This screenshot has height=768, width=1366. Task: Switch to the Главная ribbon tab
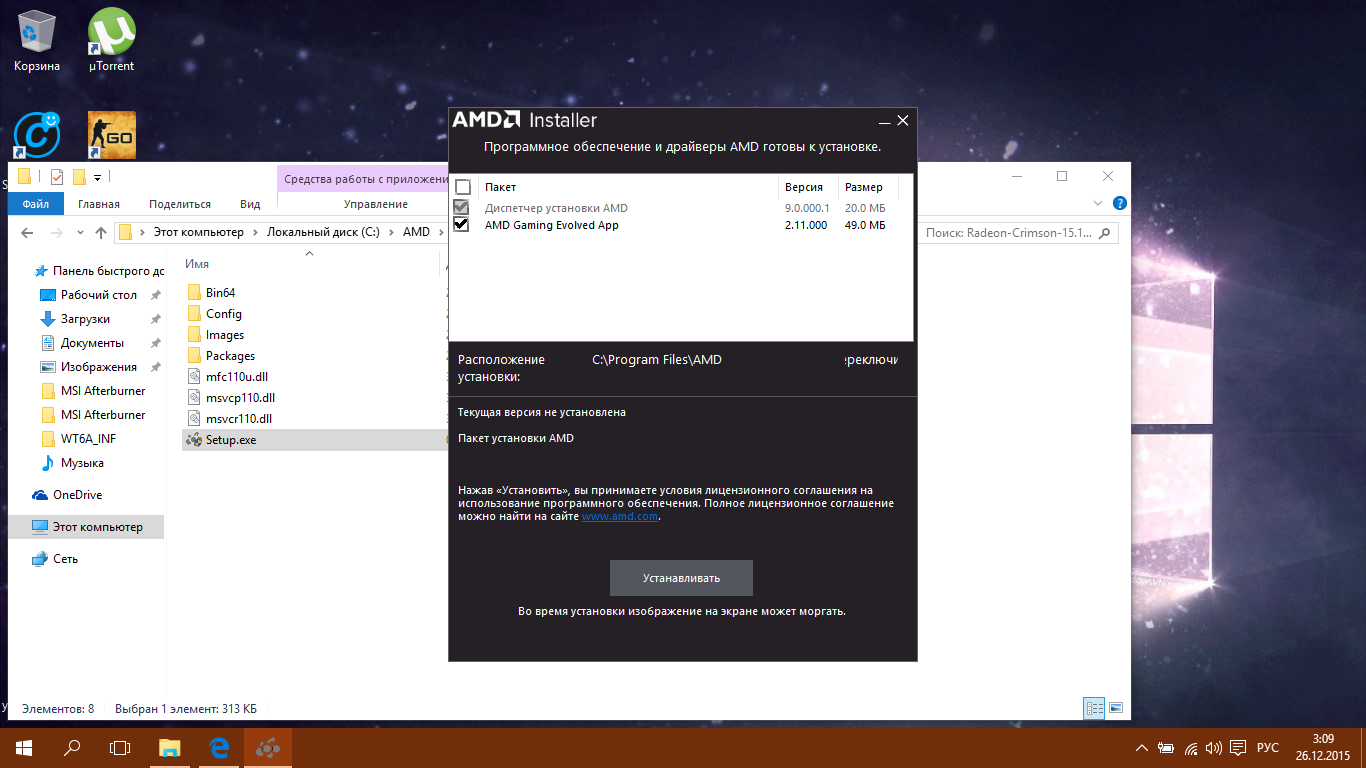coord(99,204)
